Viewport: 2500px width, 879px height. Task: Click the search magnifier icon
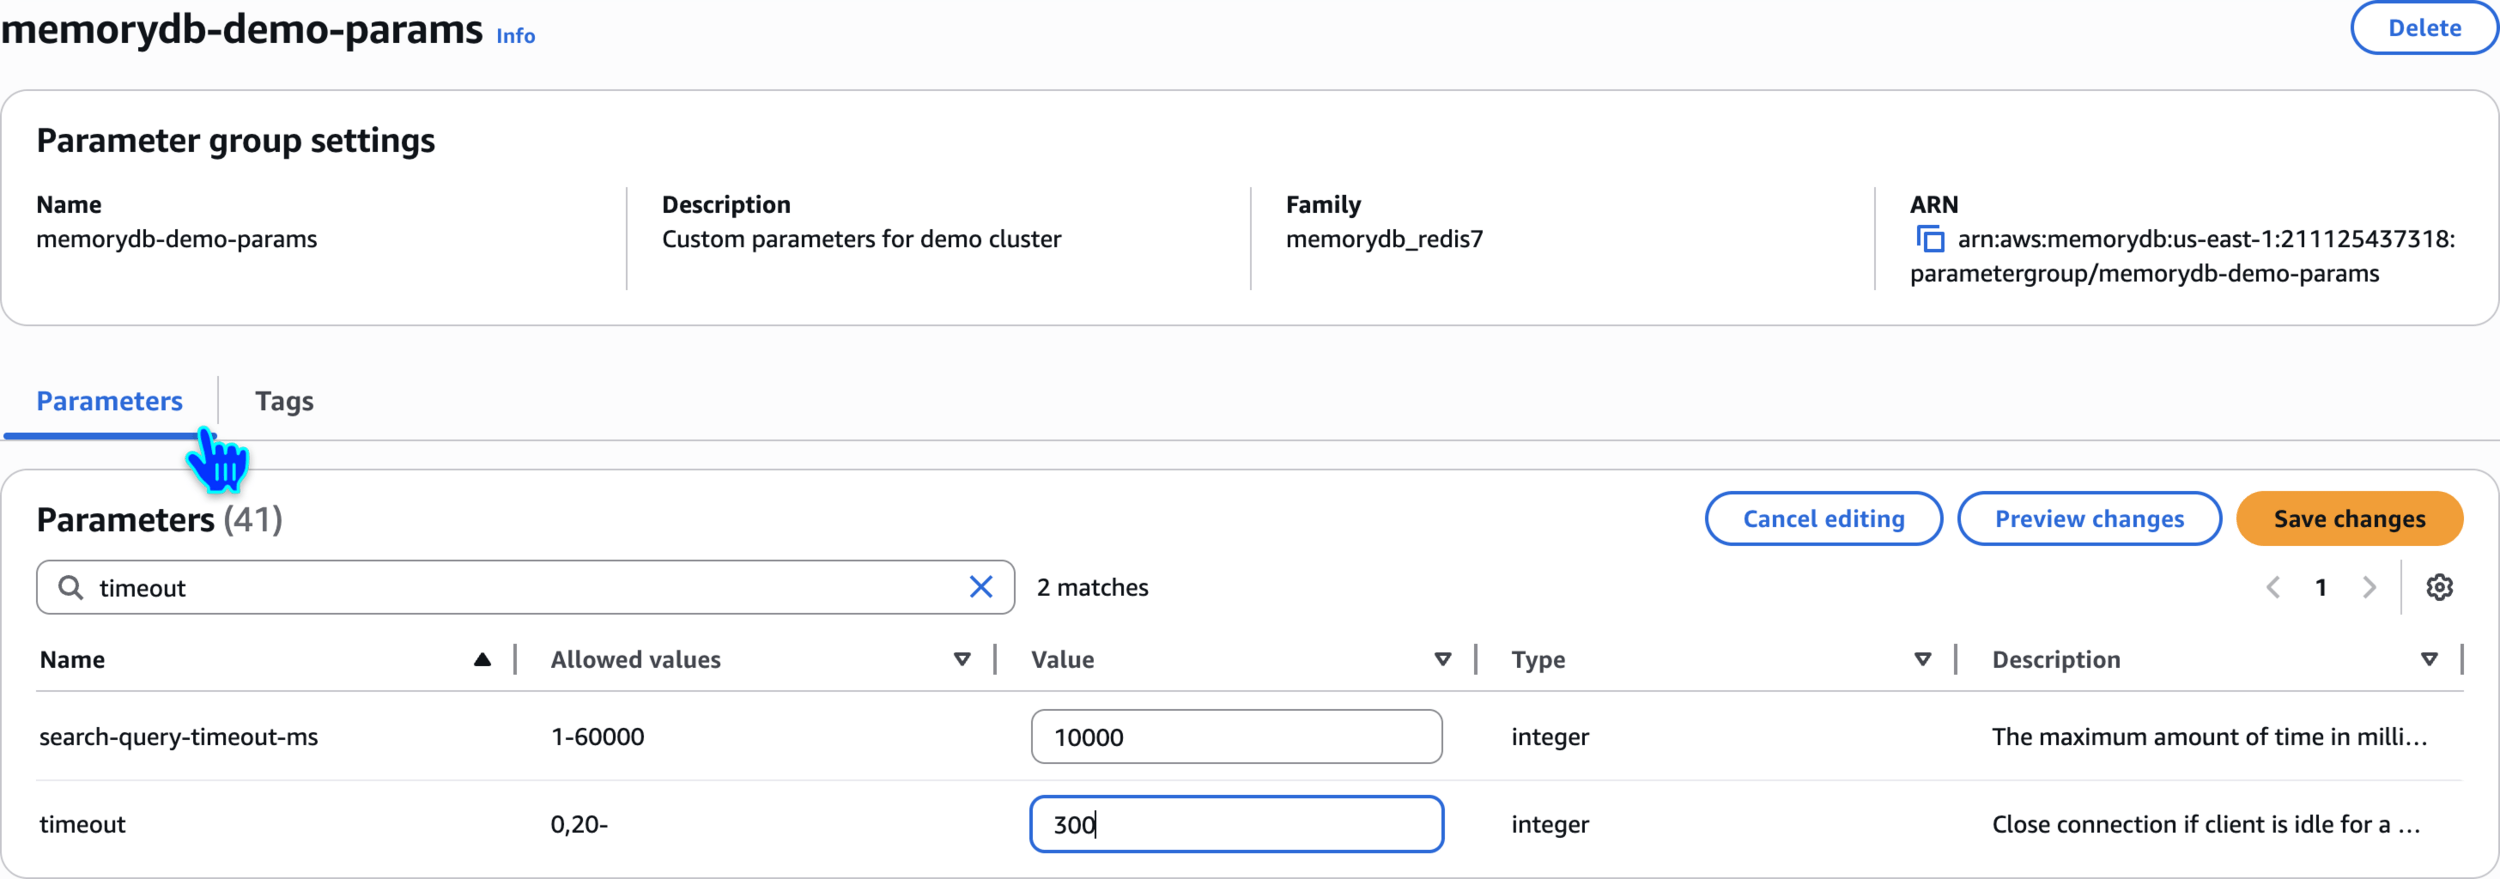(x=70, y=587)
